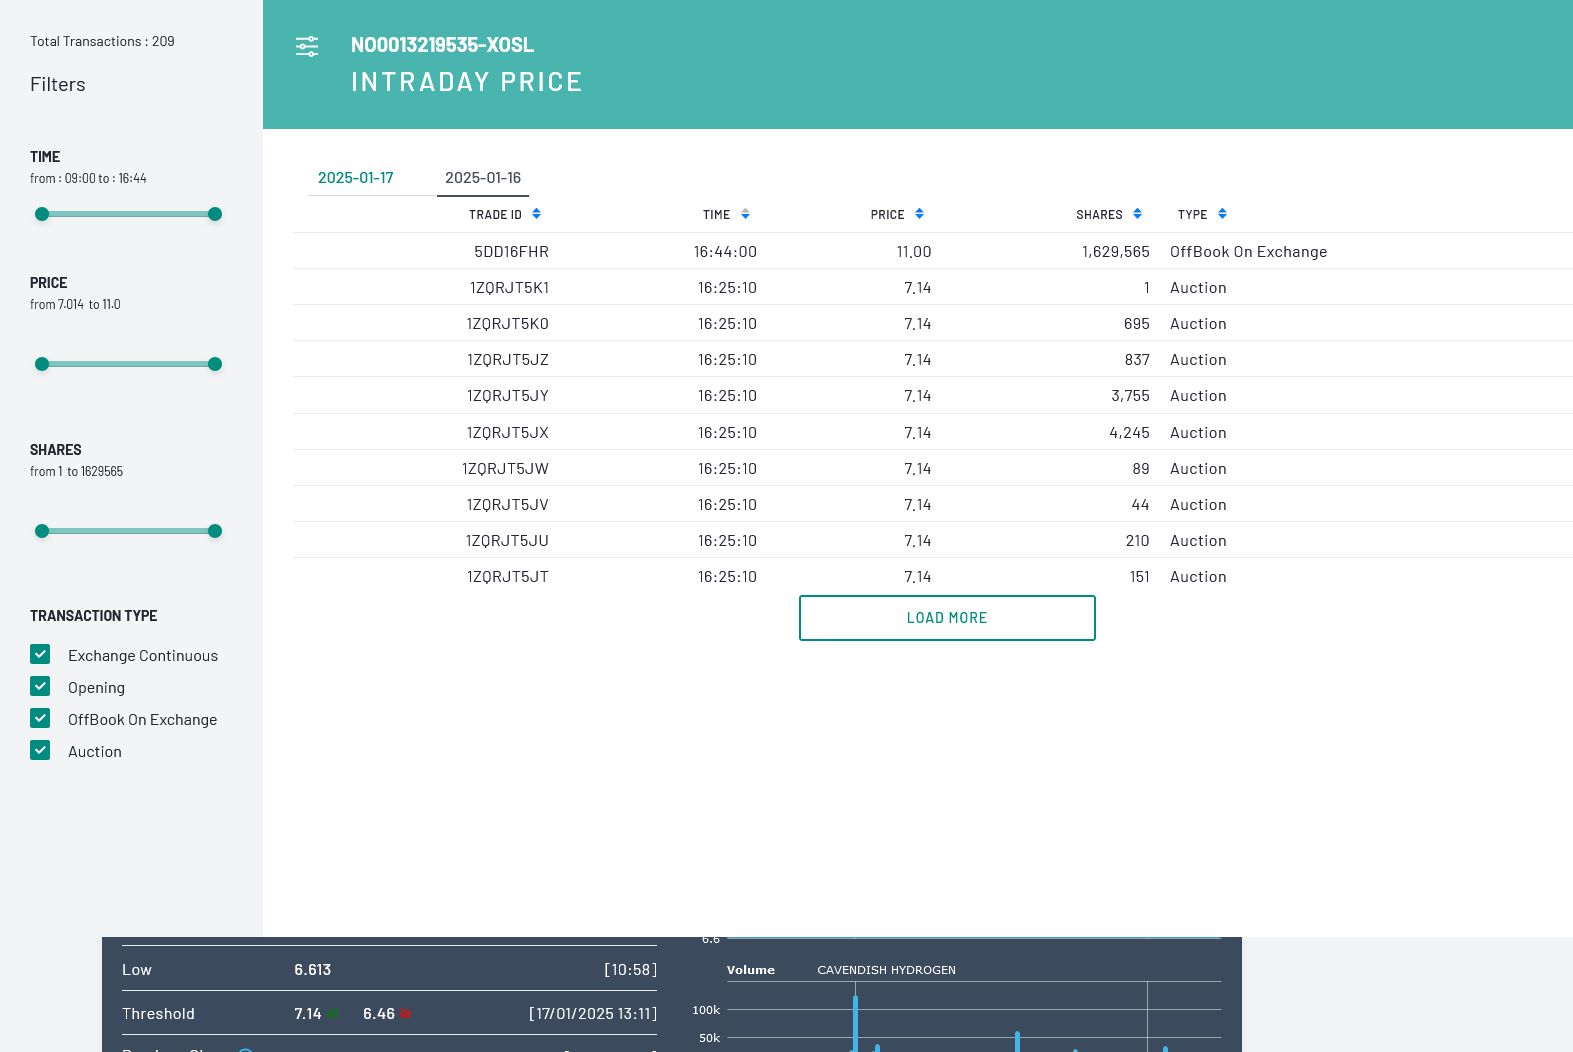Click the Price filter maximum handle
Image resolution: width=1573 pixels, height=1052 pixels.
tap(215, 364)
